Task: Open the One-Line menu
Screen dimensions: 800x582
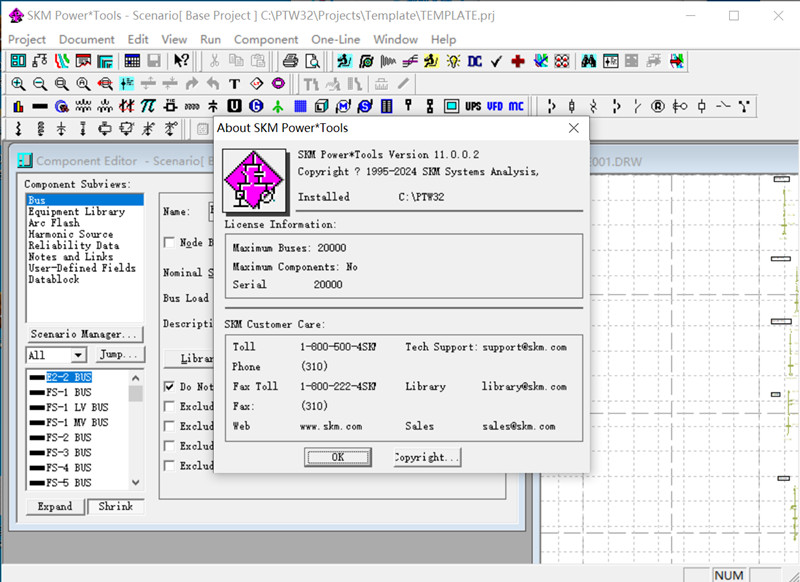Action: click(335, 39)
